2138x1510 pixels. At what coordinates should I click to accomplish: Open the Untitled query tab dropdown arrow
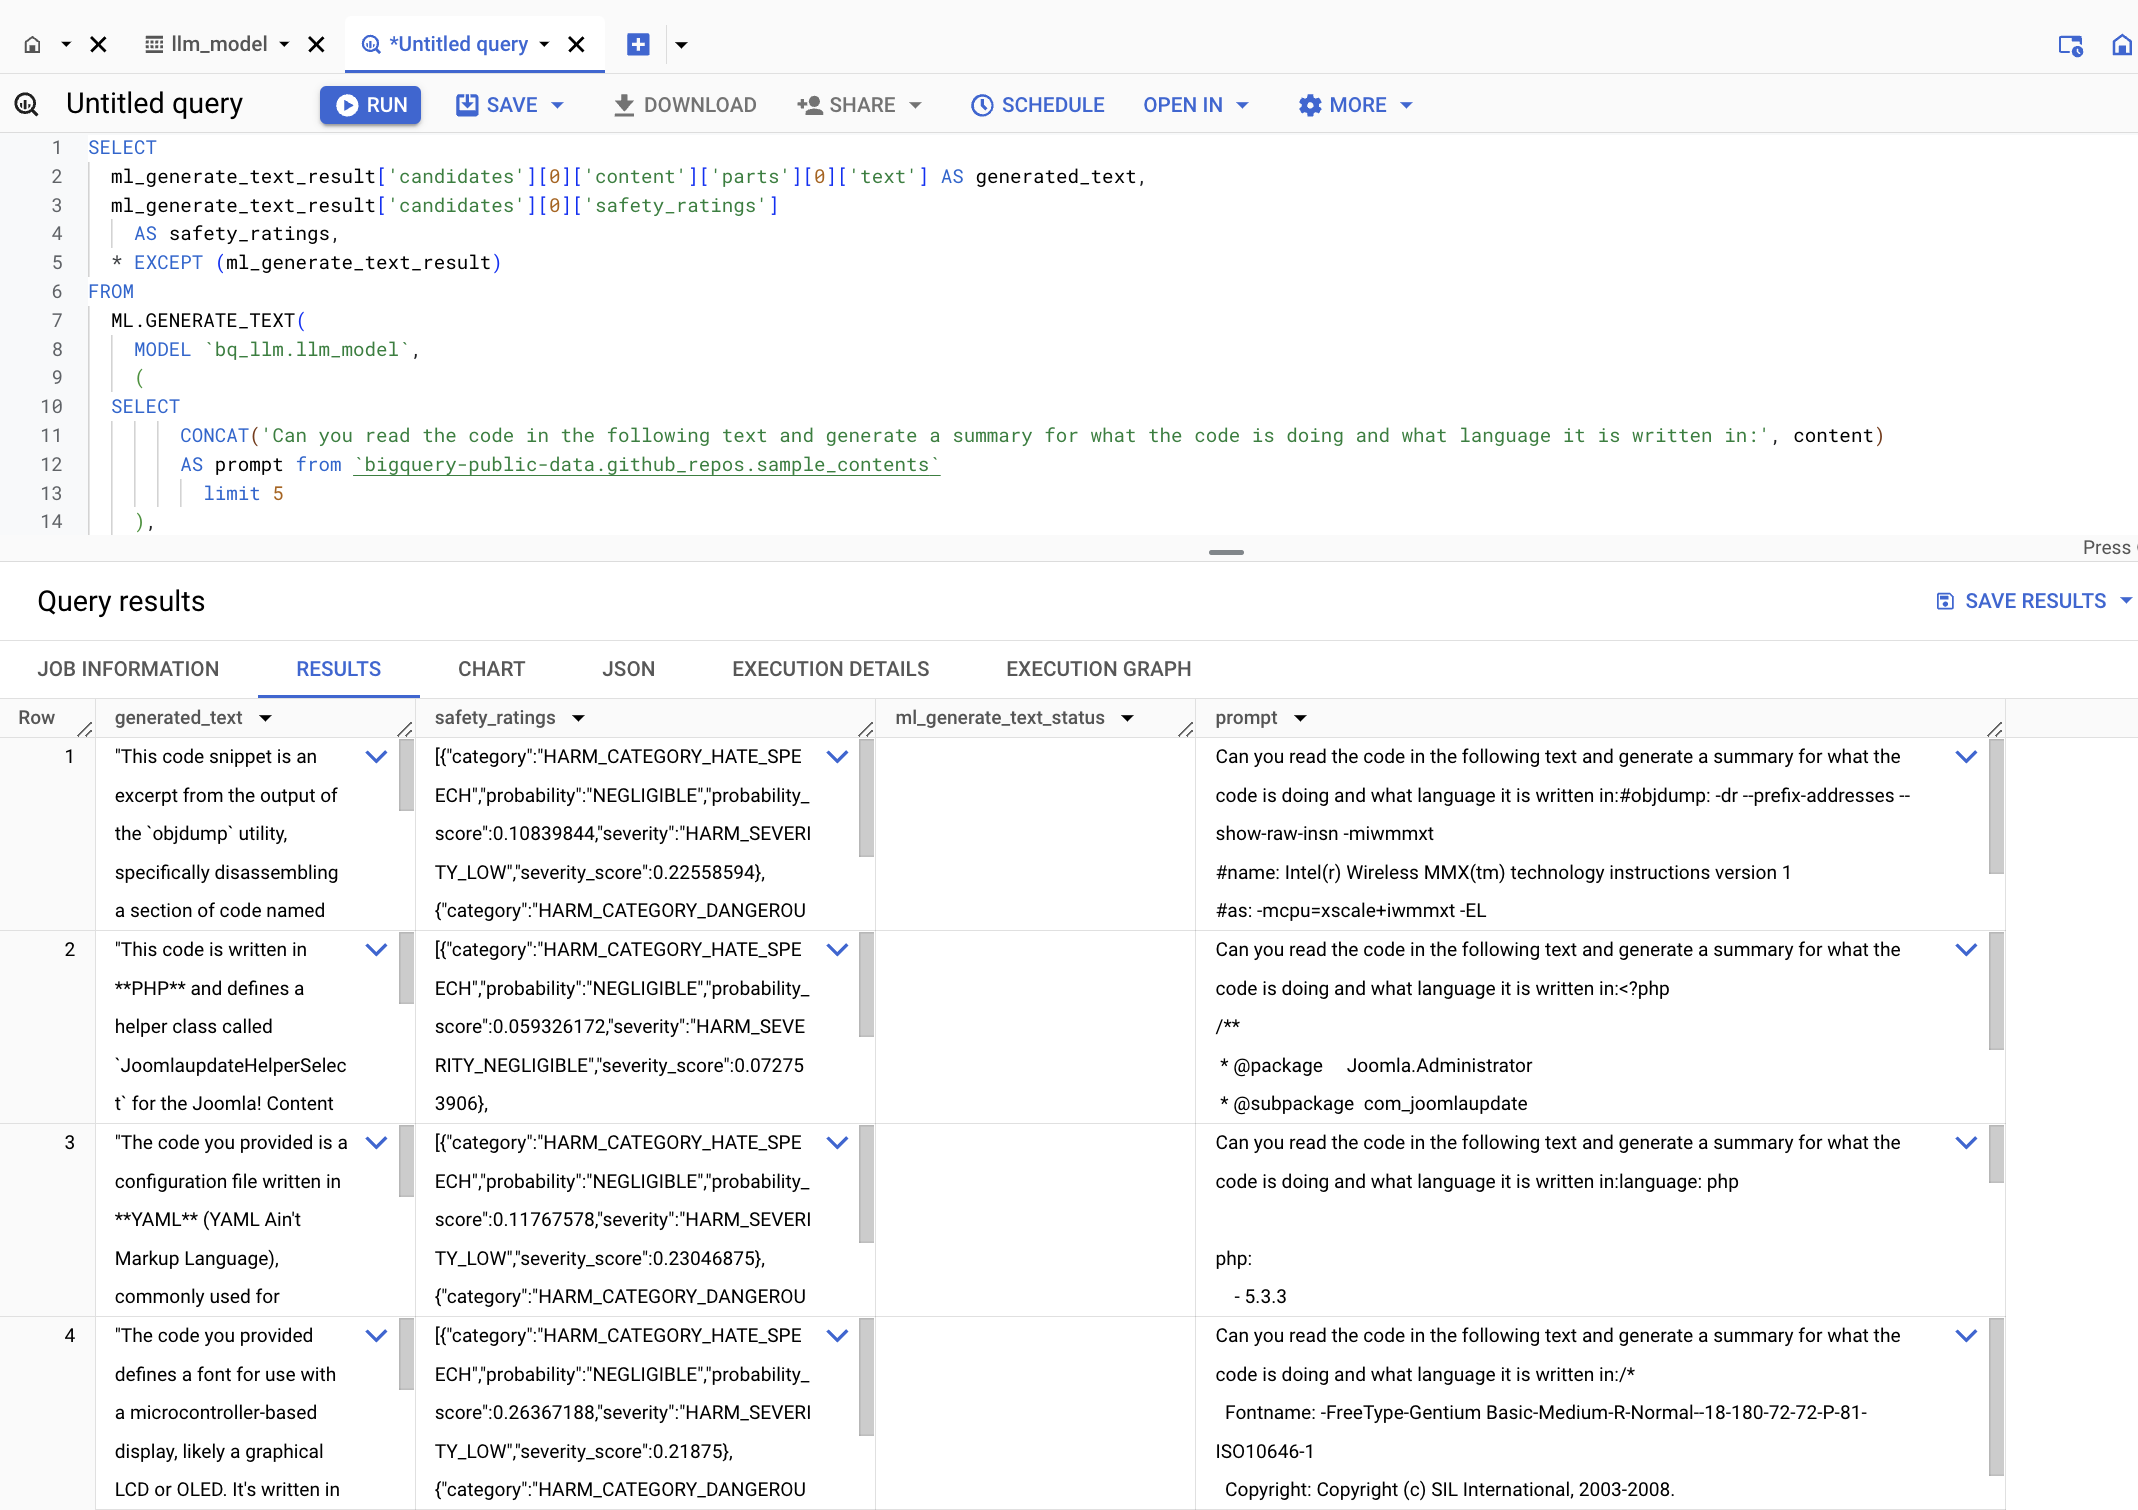click(x=544, y=44)
